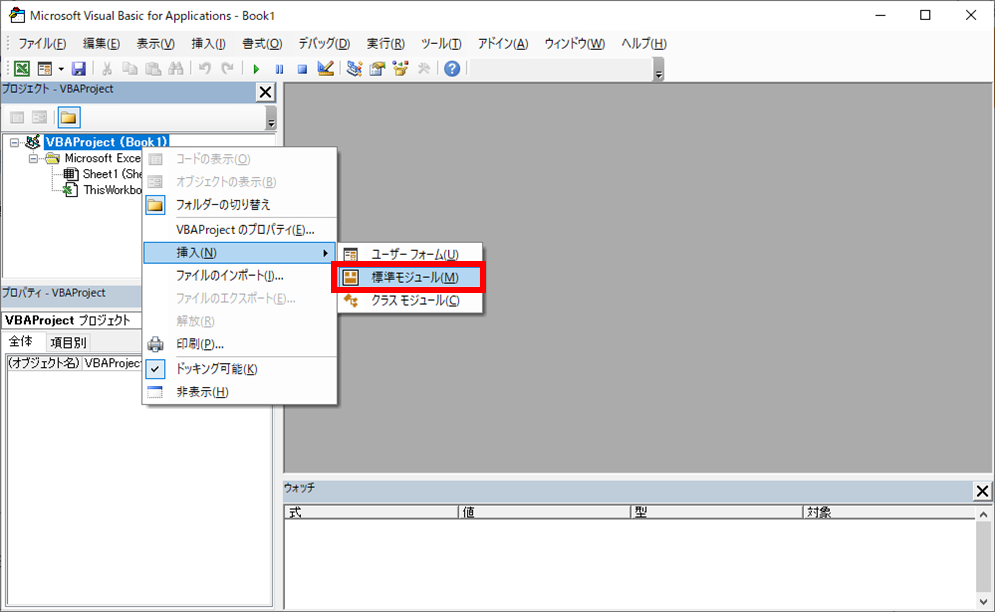Click watch window scrollbar up arrow
The width and height of the screenshot is (995, 612).
(x=984, y=514)
